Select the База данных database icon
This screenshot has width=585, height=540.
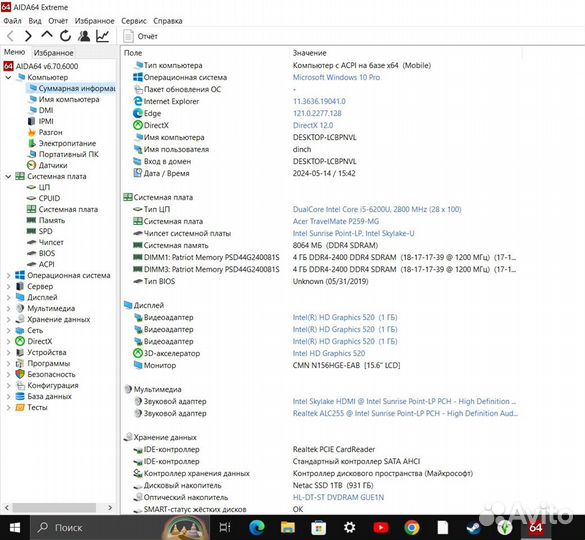tap(20, 396)
